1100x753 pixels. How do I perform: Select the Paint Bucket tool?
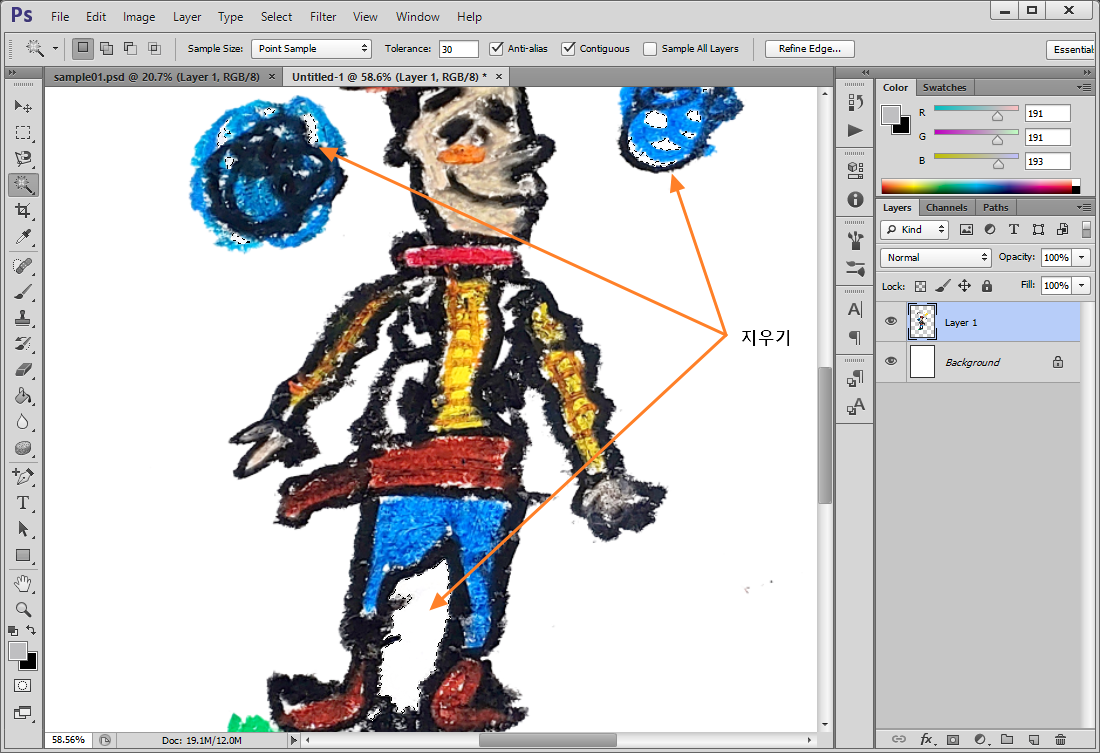point(22,396)
